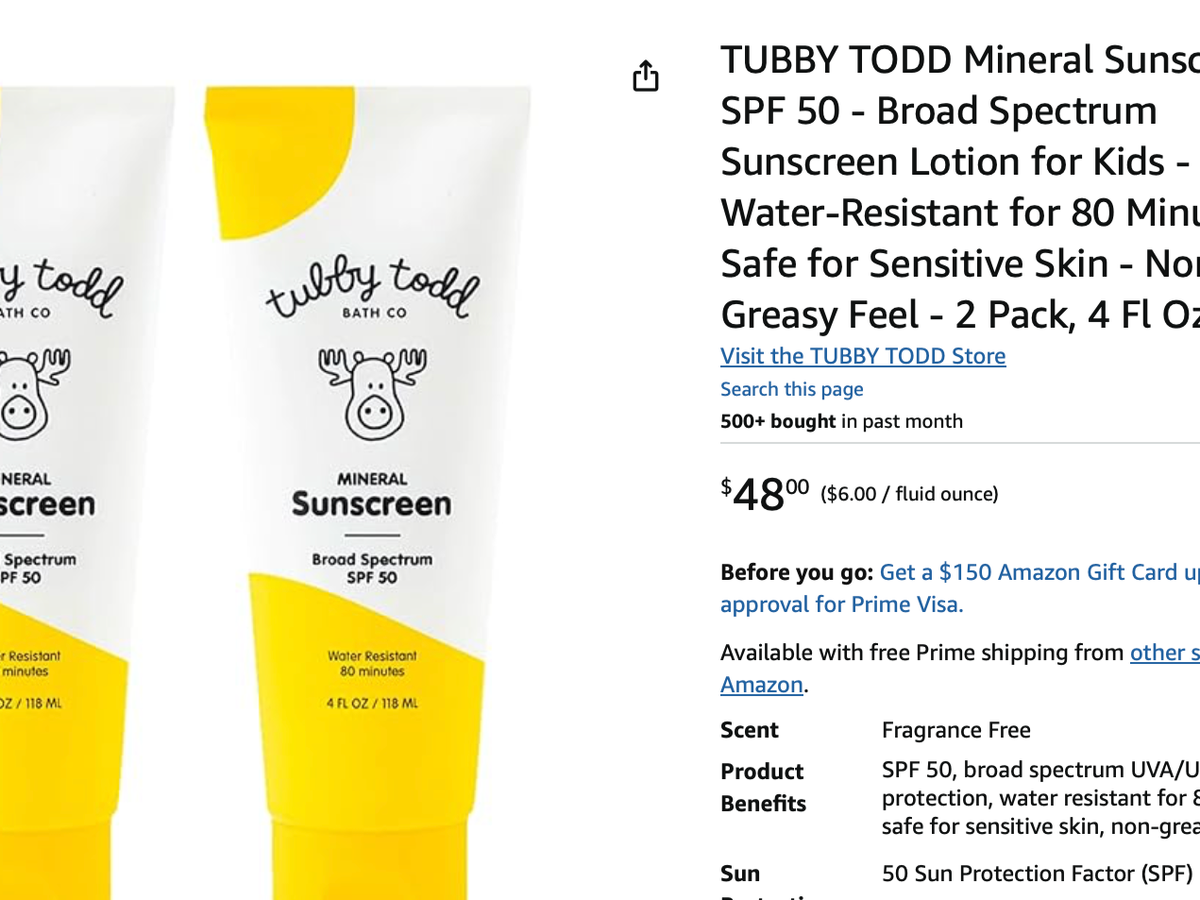Click the product title starting 'TUBBY TODD Mineral'
This screenshot has width=1200, height=900.
[x=960, y=187]
